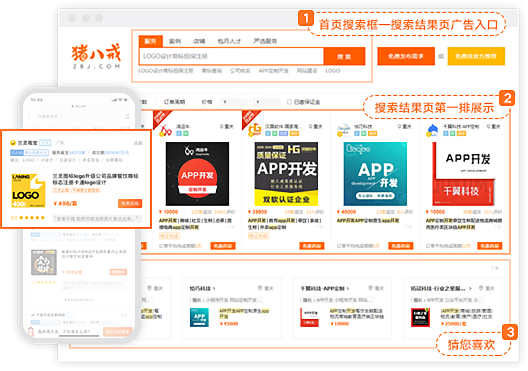The width and height of the screenshot is (528, 371).
Task: Click hot keyword 商标查询 below search box
Action: pos(211,71)
